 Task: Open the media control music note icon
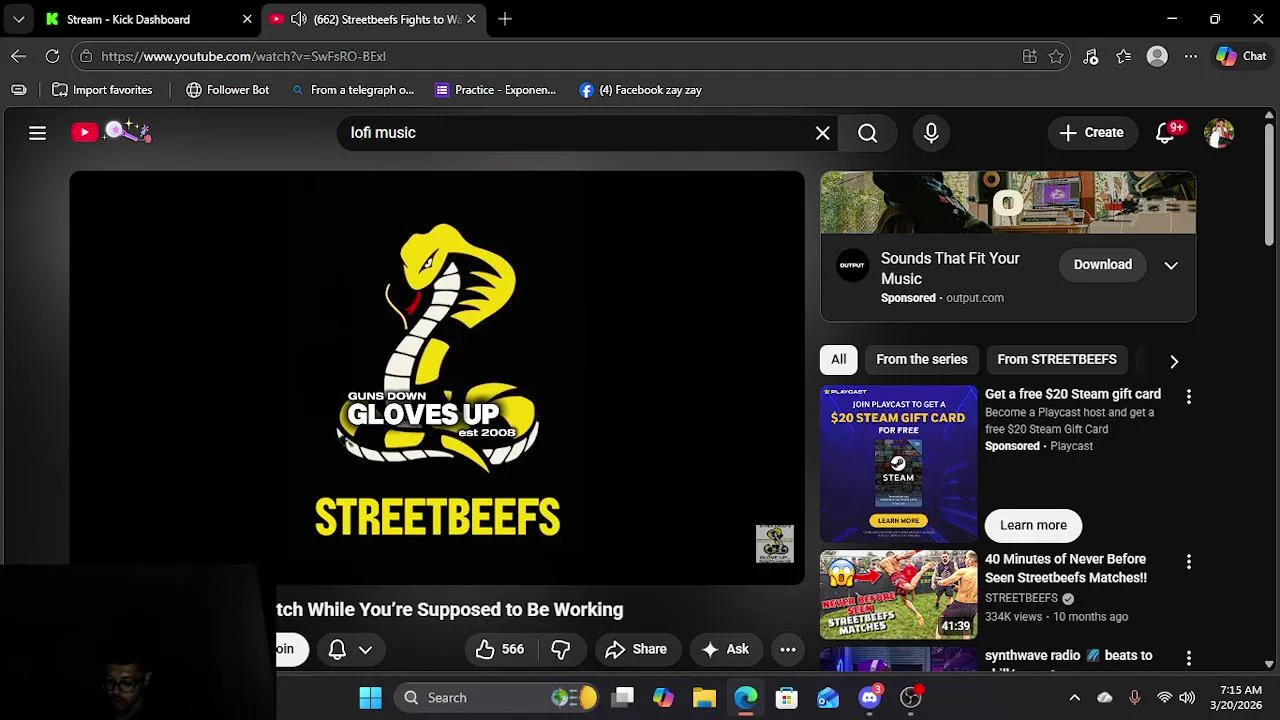[x=1091, y=56]
